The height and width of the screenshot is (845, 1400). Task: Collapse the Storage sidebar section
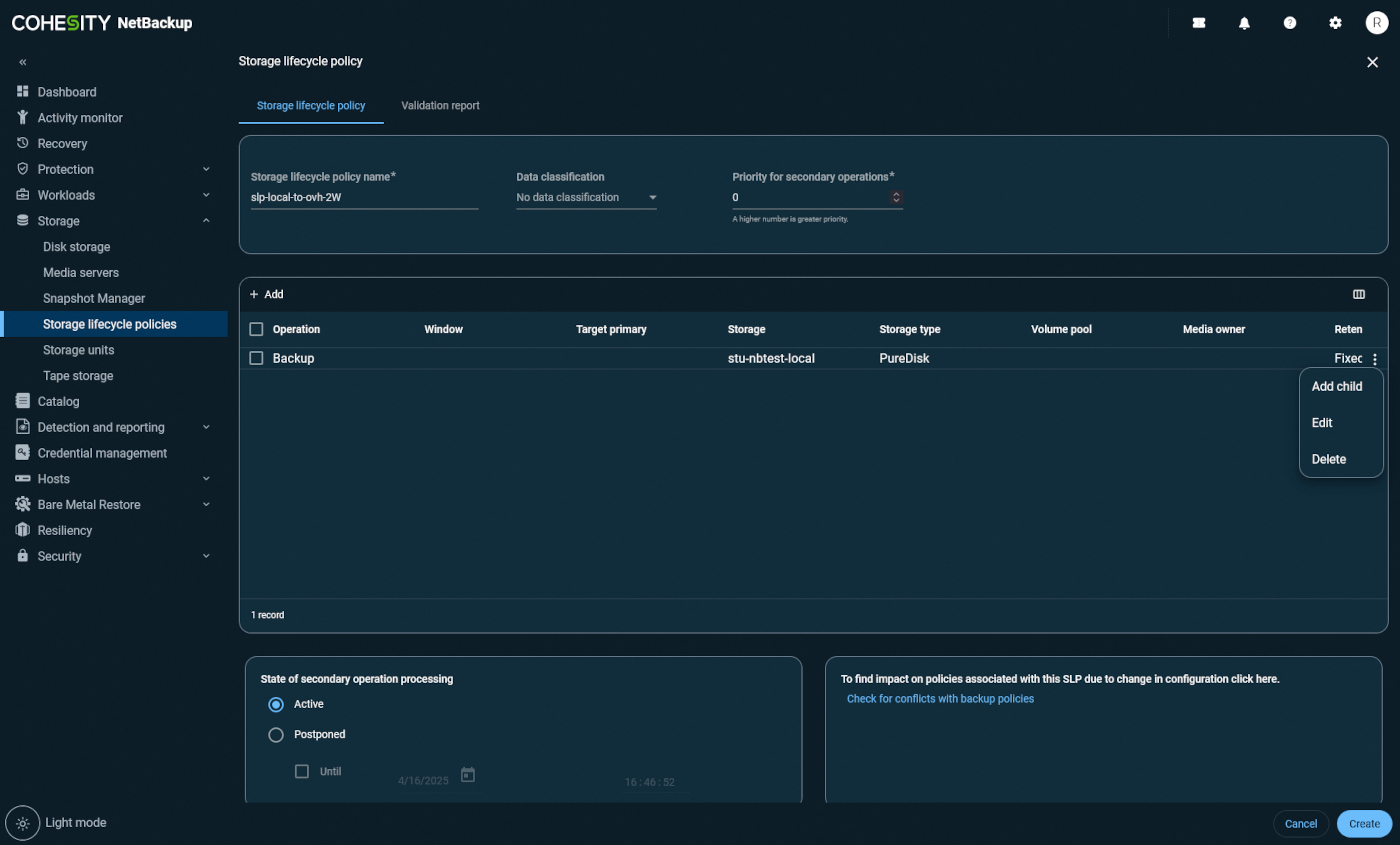(x=206, y=221)
